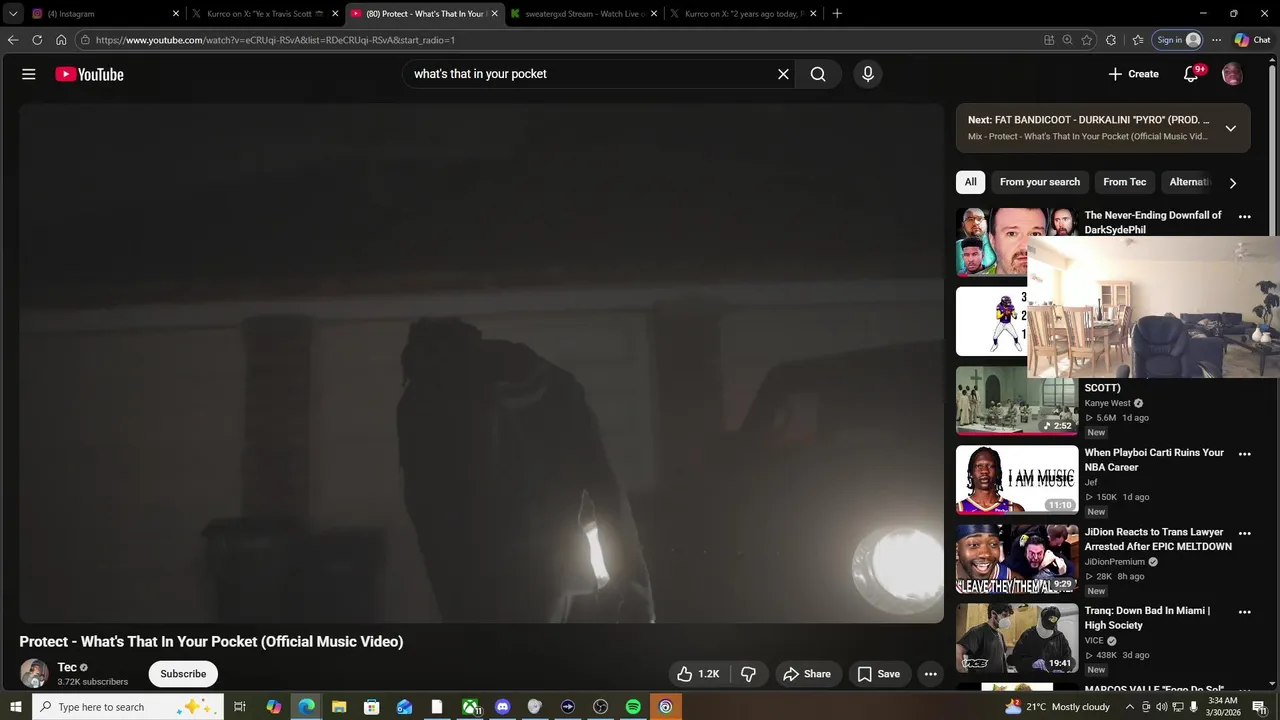Go to YouTube home via logo
The width and height of the screenshot is (1280, 720).
[89, 74]
